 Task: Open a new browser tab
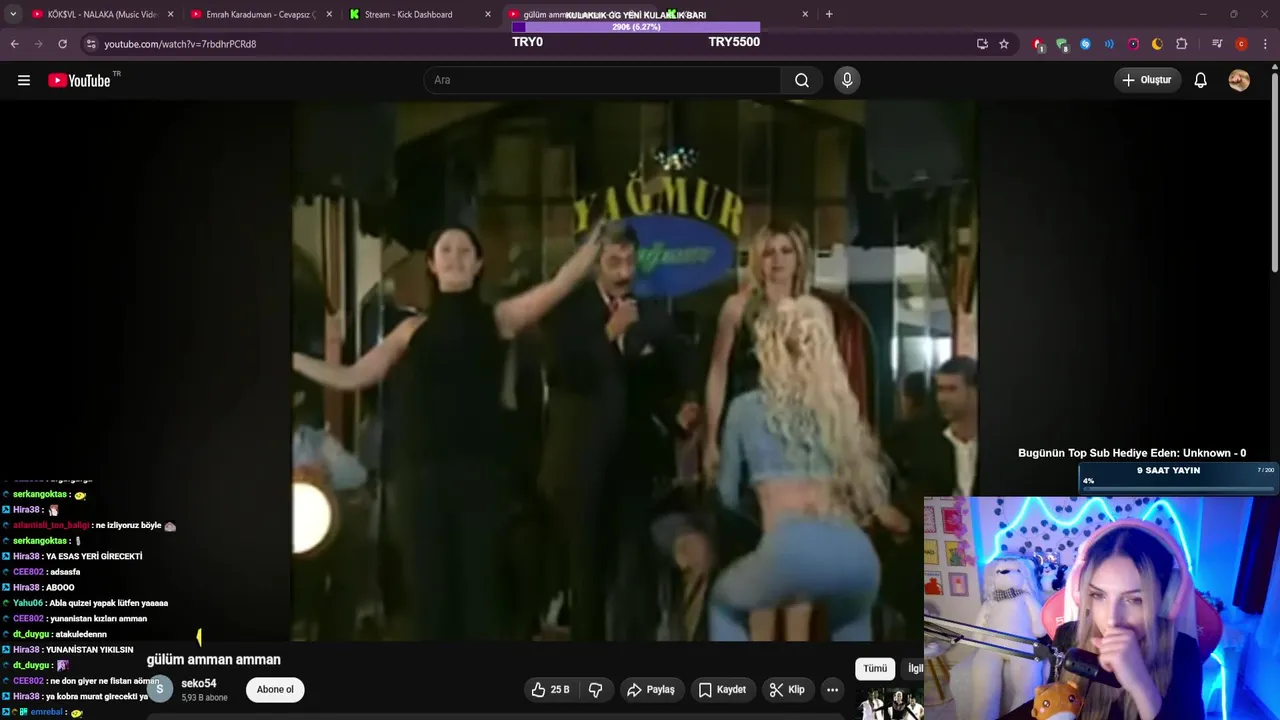[x=829, y=14]
